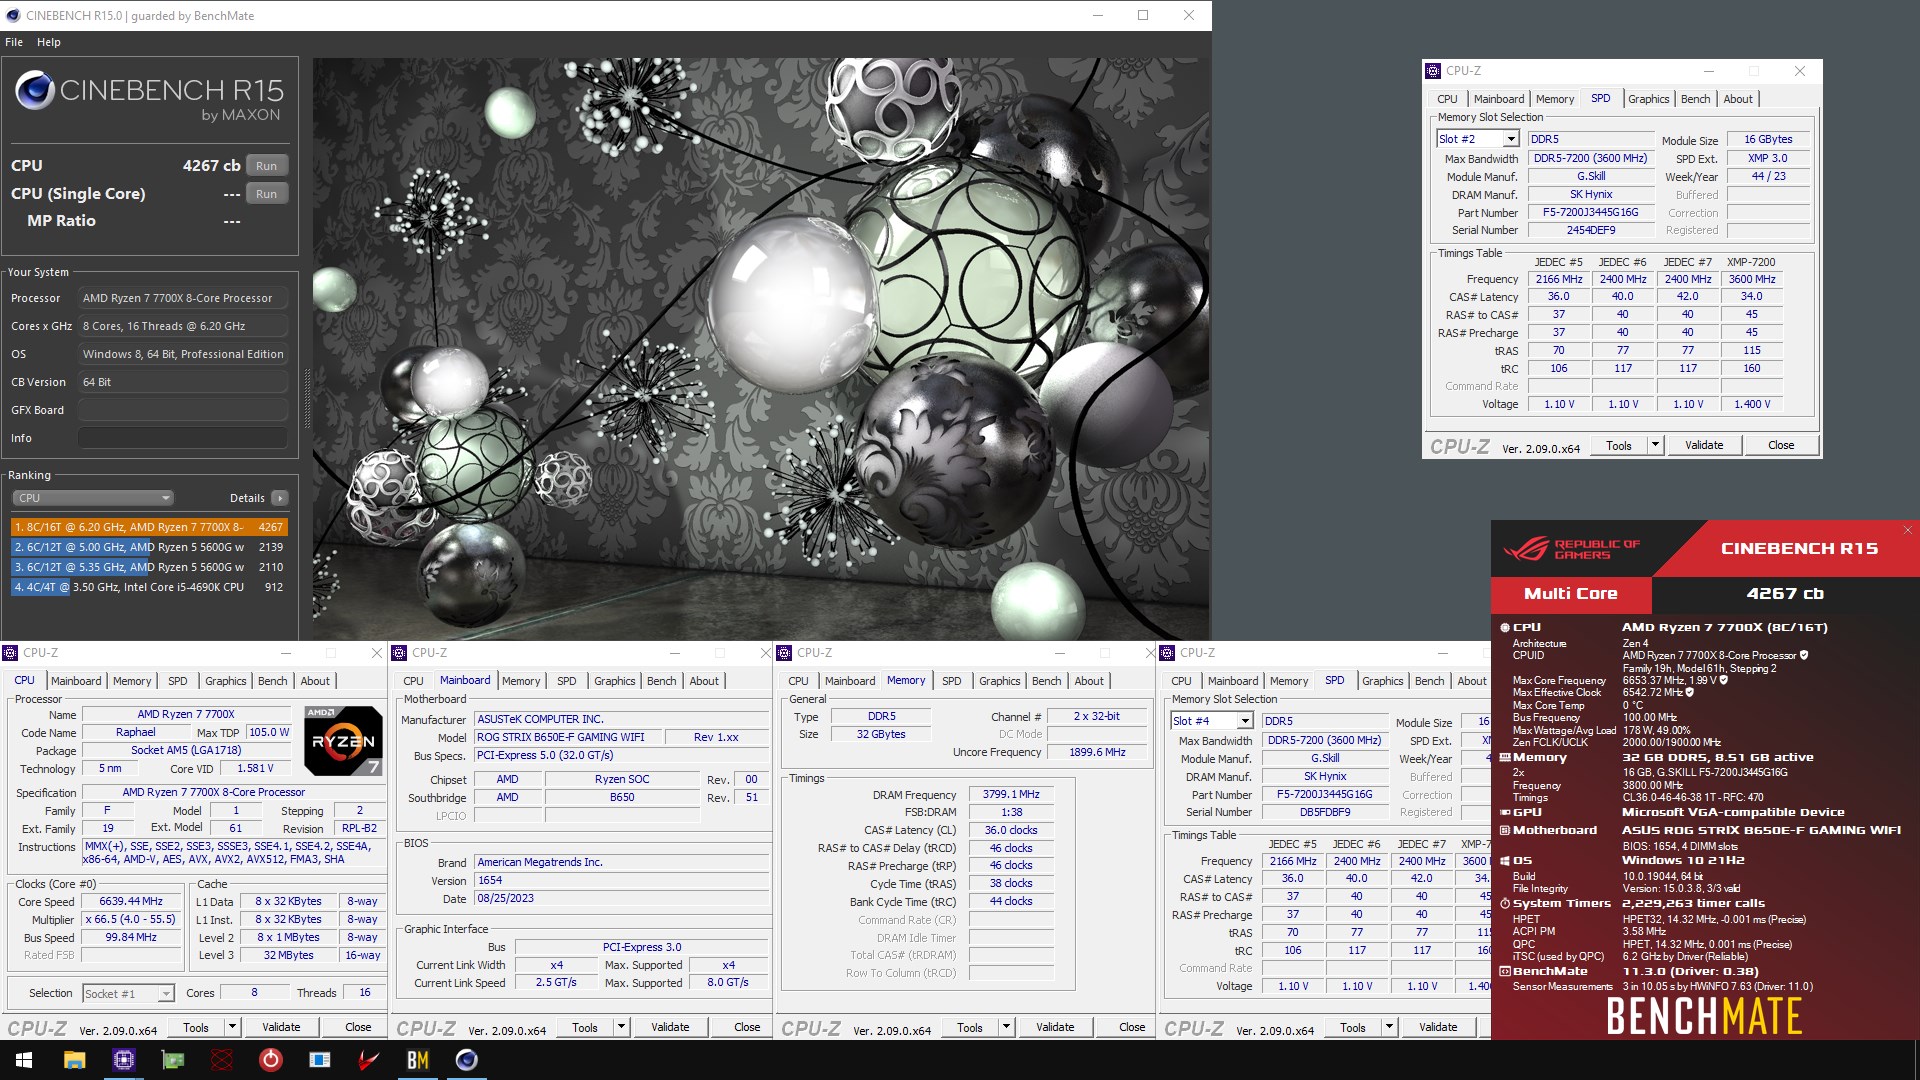Expand Tools arrow in the CPU-Z CPU tab window

[x=232, y=1027]
